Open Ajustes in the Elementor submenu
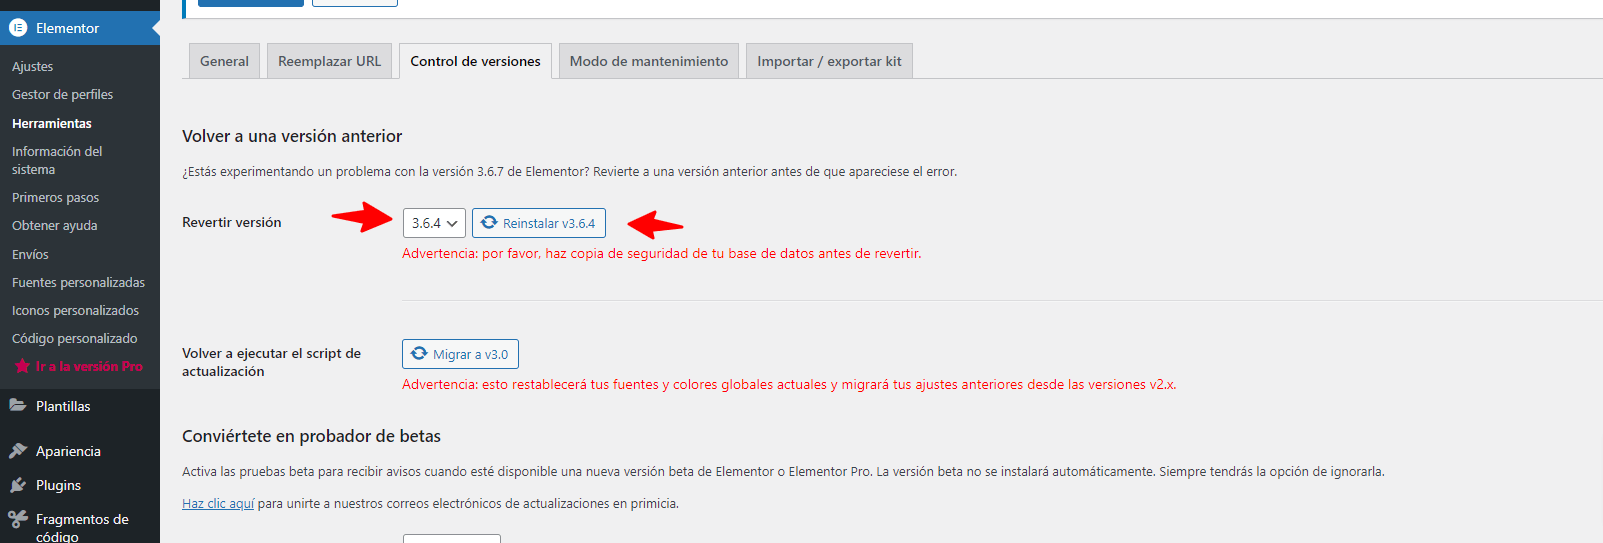 point(33,66)
